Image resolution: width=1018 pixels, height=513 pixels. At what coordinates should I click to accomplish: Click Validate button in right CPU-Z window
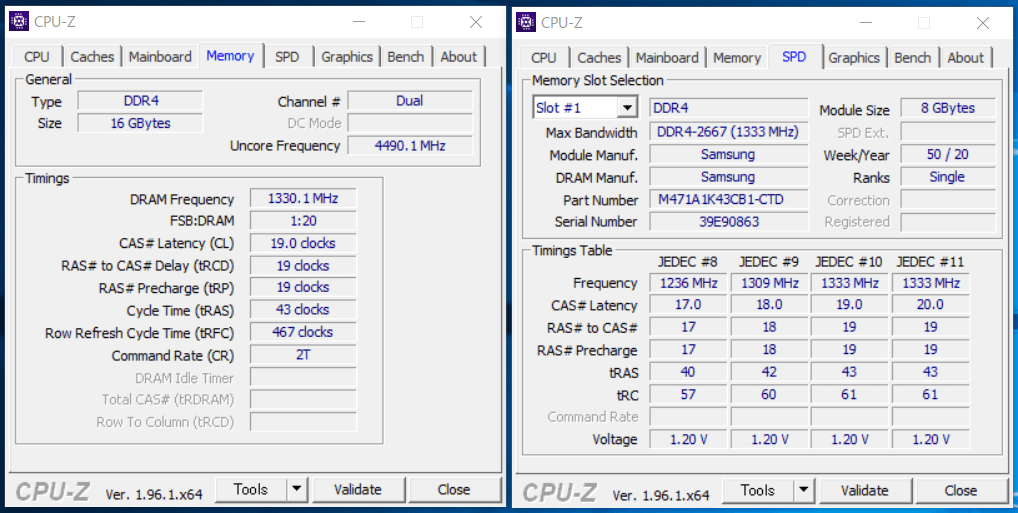pyautogui.click(x=865, y=490)
